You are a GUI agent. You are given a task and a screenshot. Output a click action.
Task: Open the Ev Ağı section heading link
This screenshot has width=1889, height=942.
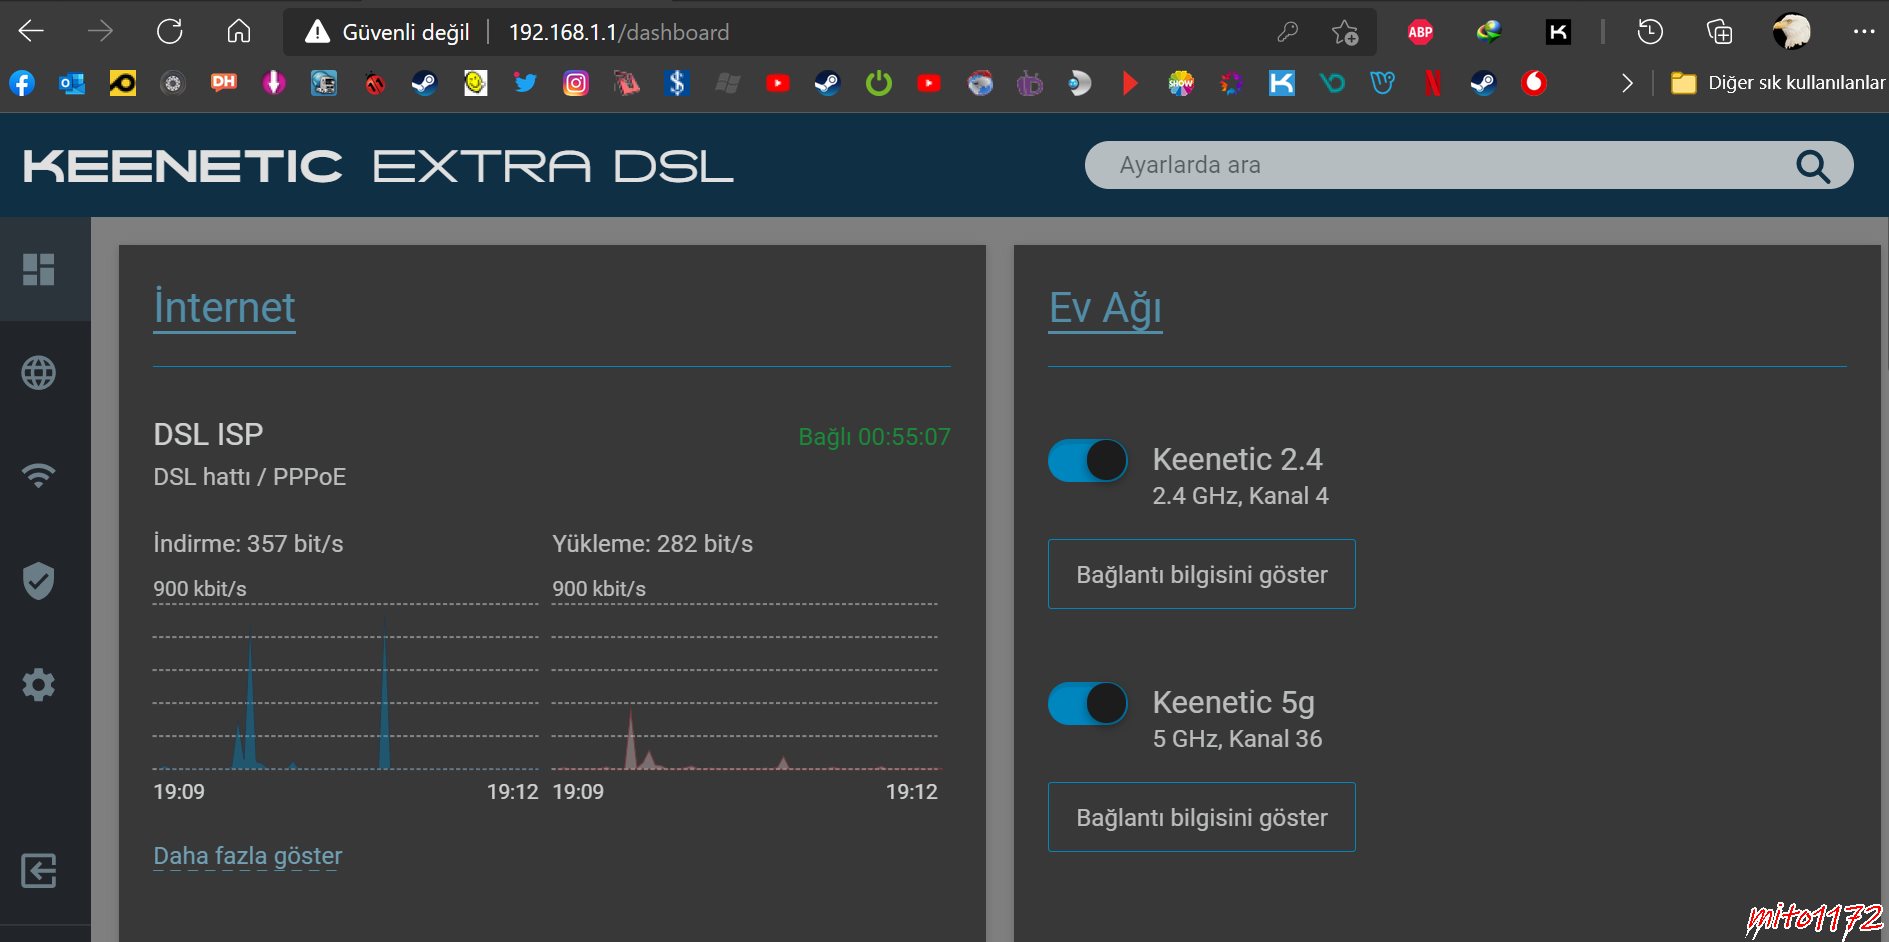[x=1105, y=308]
